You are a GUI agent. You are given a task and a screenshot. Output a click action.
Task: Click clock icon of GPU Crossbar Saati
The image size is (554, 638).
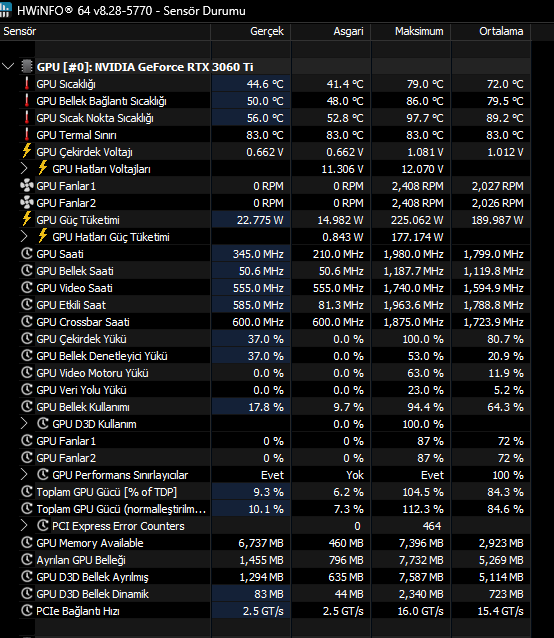[x=27, y=321]
